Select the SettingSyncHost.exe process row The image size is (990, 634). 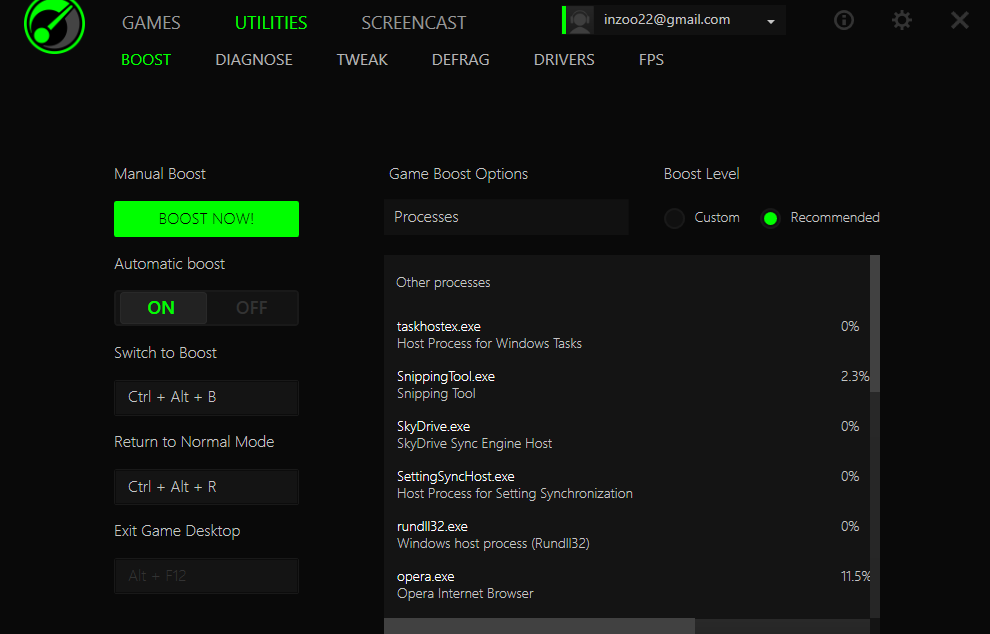pyautogui.click(x=627, y=484)
